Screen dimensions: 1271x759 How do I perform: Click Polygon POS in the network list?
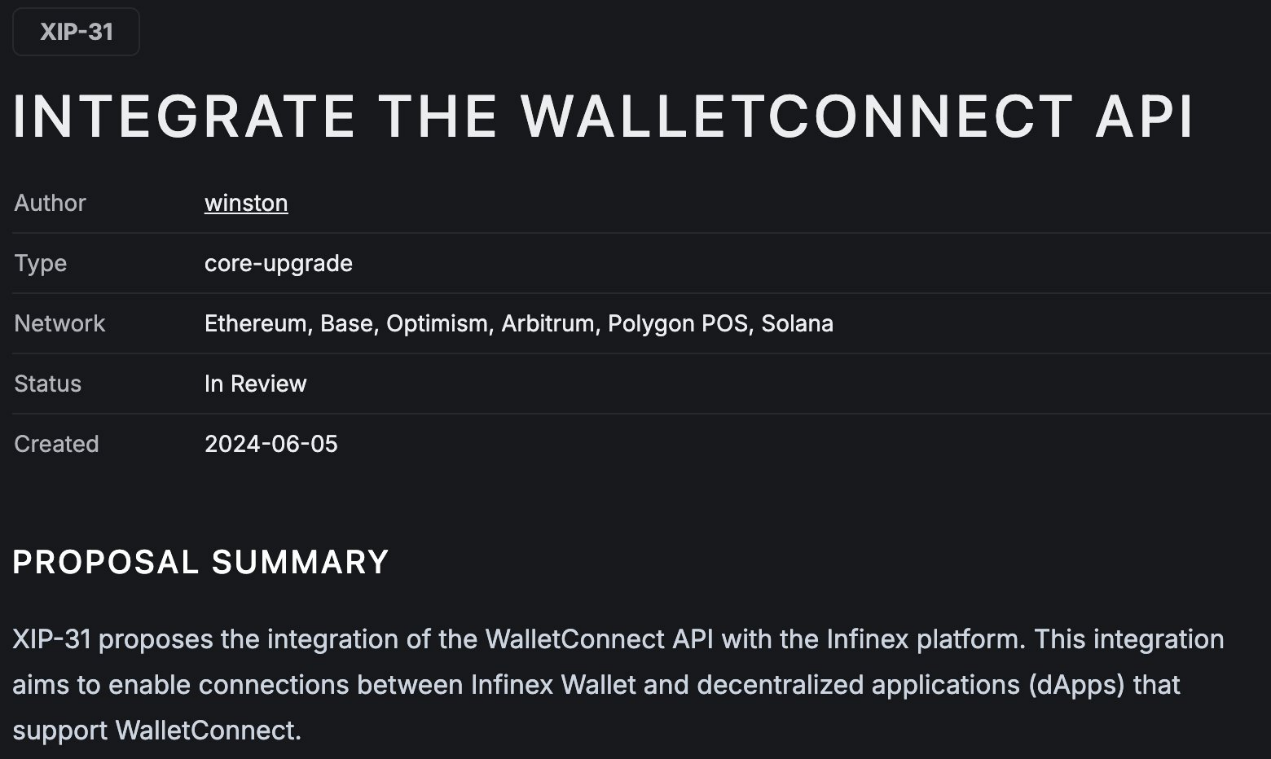[x=678, y=323]
